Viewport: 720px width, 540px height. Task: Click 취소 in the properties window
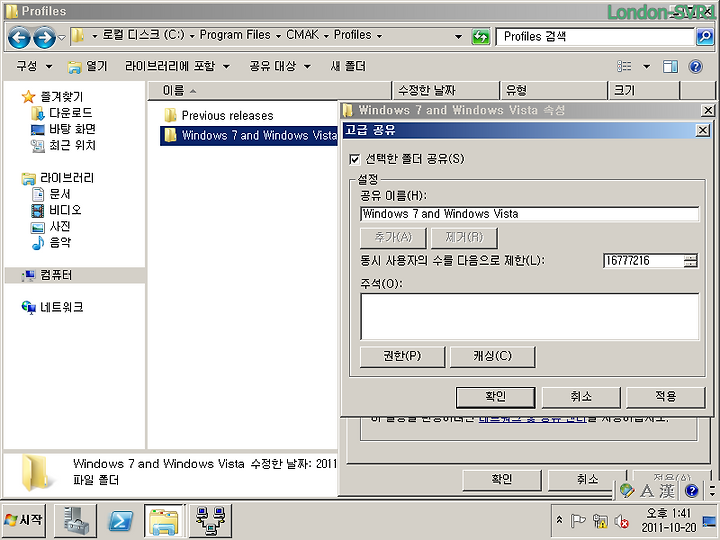point(587,480)
